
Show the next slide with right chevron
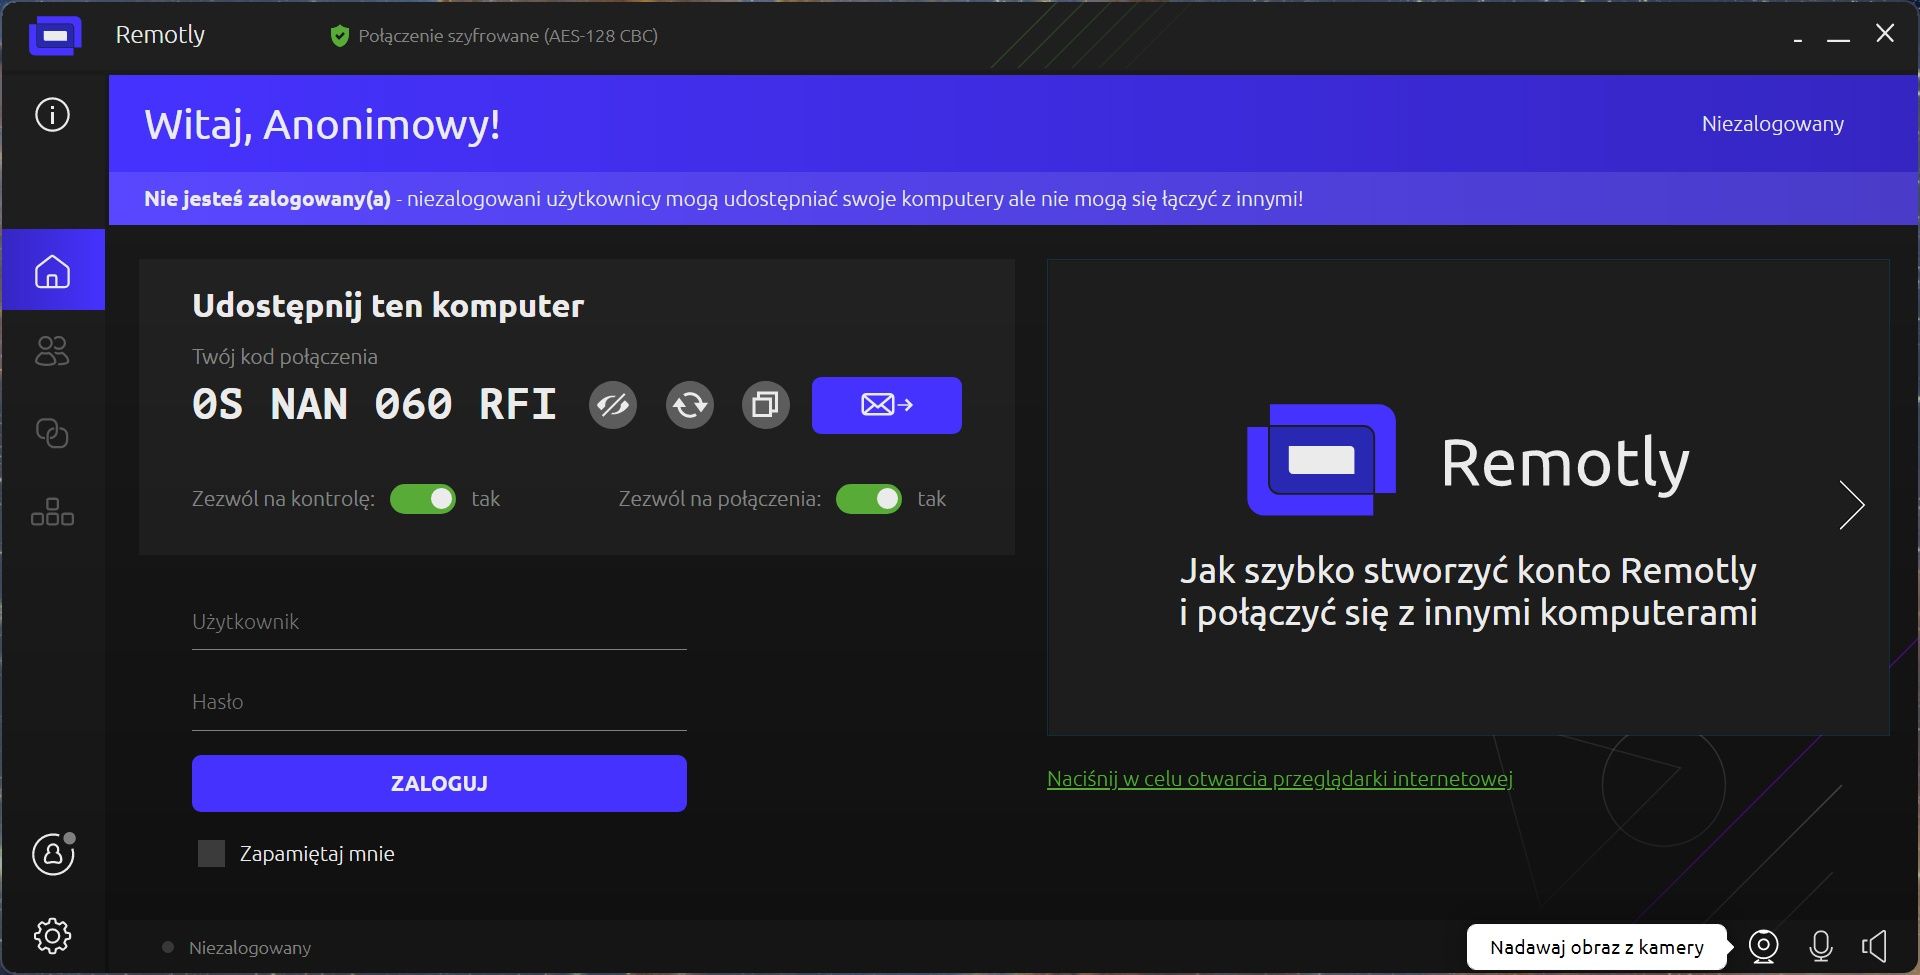[1852, 505]
